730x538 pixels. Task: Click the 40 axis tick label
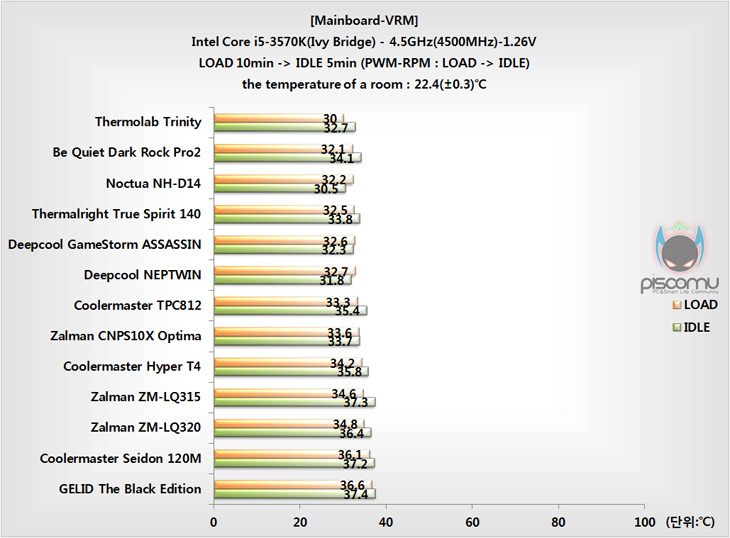pyautogui.click(x=386, y=522)
